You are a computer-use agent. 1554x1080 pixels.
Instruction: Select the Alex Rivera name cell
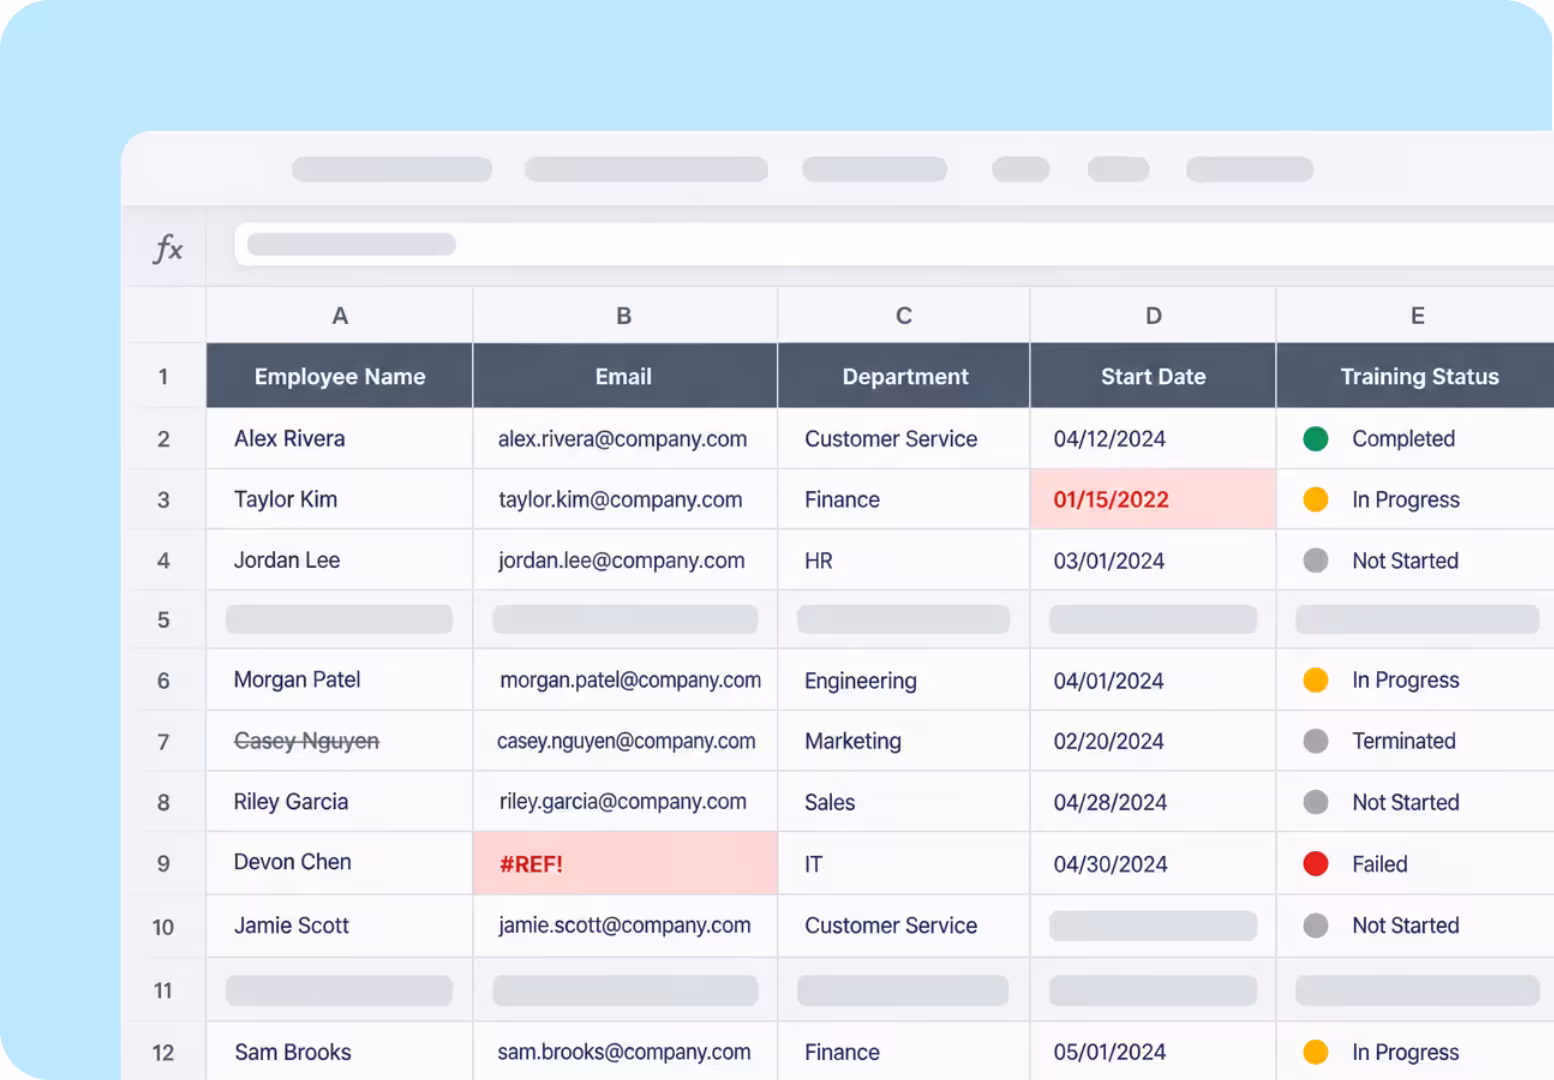[340, 439]
